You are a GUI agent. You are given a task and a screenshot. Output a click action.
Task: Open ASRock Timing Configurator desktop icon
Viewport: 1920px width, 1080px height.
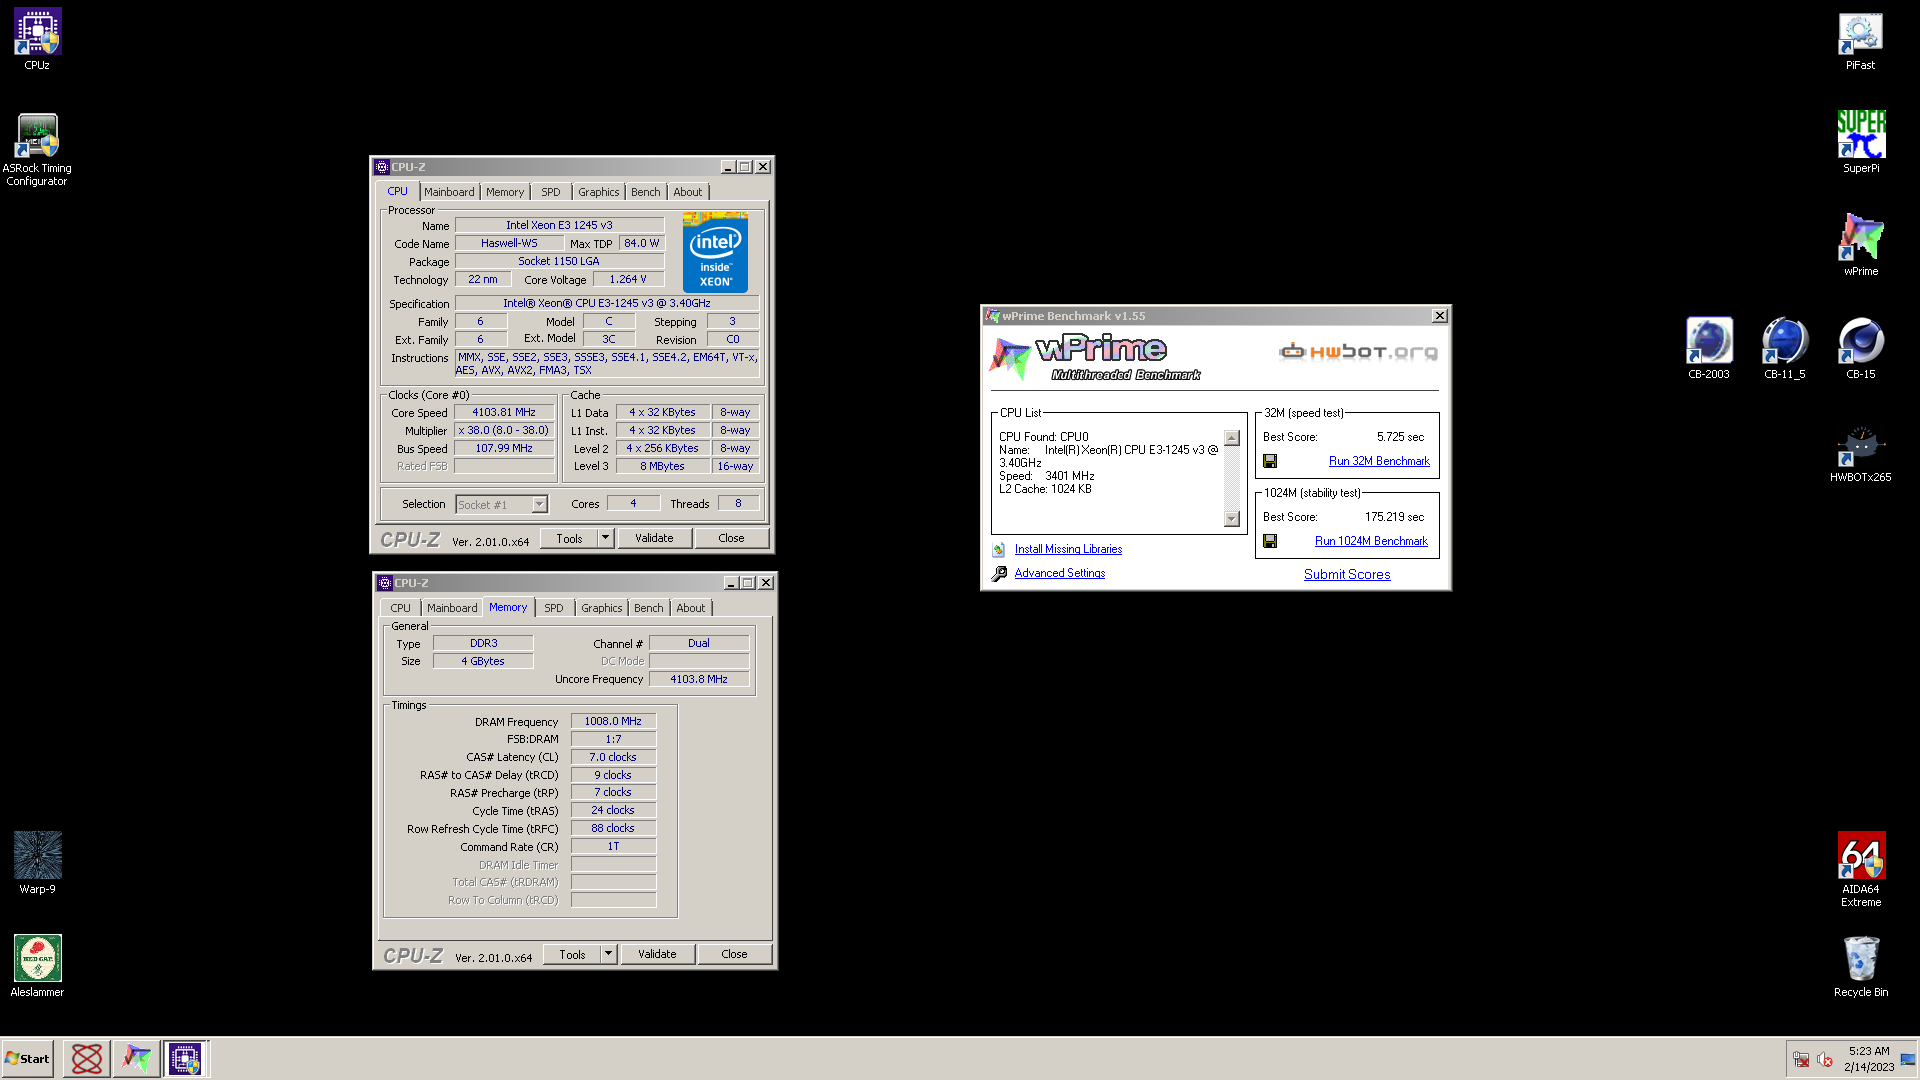(37, 148)
